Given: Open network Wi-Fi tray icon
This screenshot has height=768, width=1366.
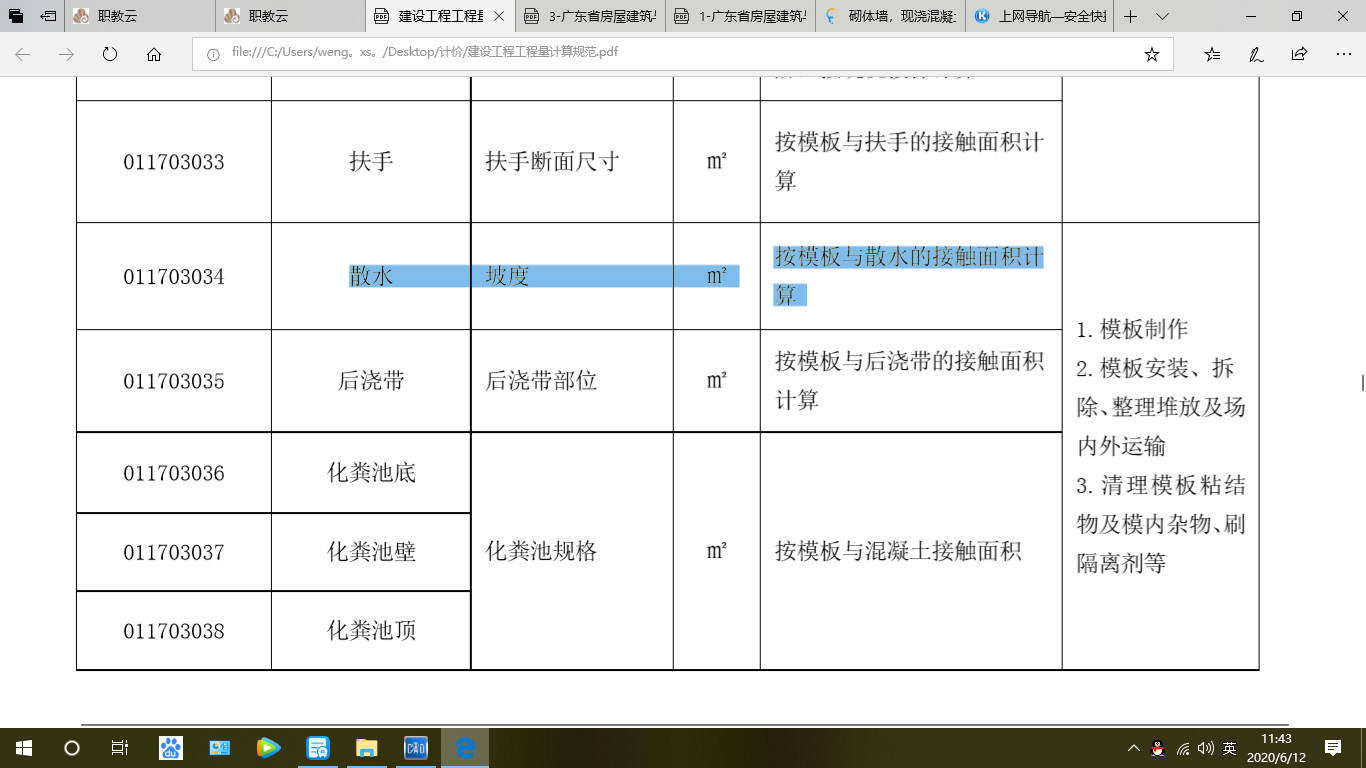Looking at the screenshot, I should (x=1183, y=748).
